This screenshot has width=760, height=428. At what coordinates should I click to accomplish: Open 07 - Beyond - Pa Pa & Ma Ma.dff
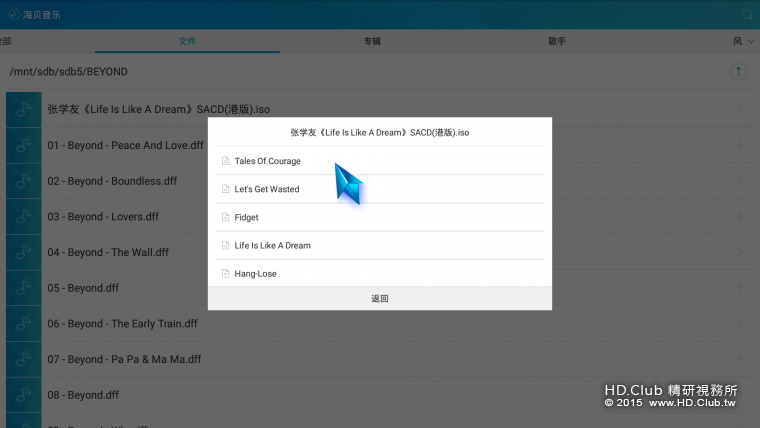pos(124,360)
